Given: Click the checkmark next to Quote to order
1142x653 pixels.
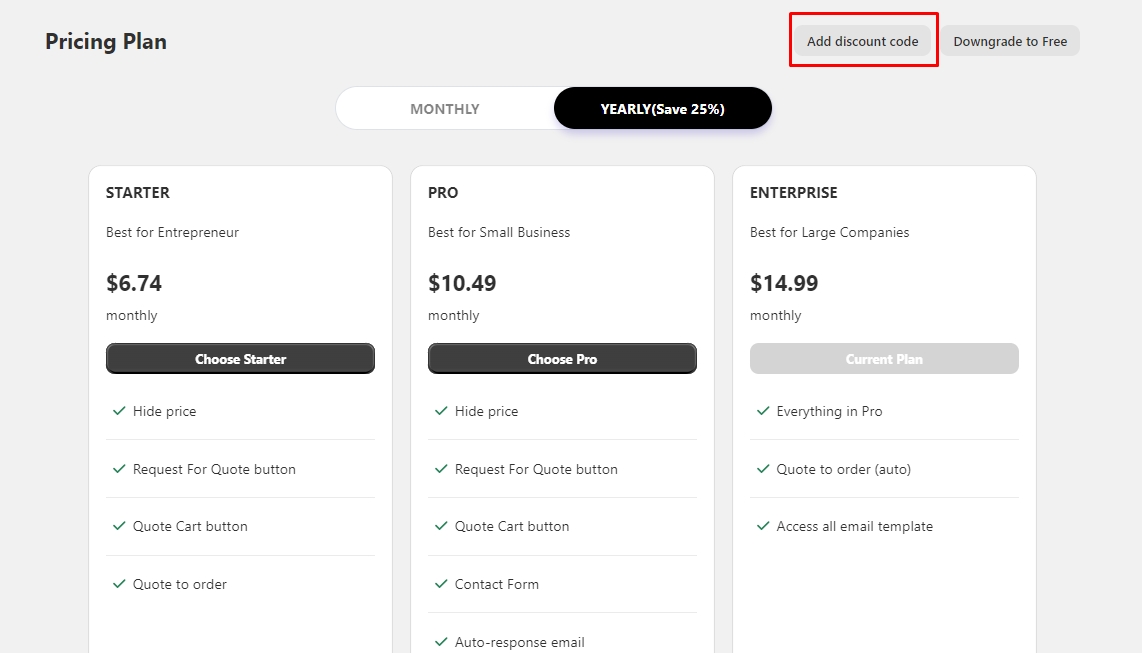Looking at the screenshot, I should [x=119, y=584].
